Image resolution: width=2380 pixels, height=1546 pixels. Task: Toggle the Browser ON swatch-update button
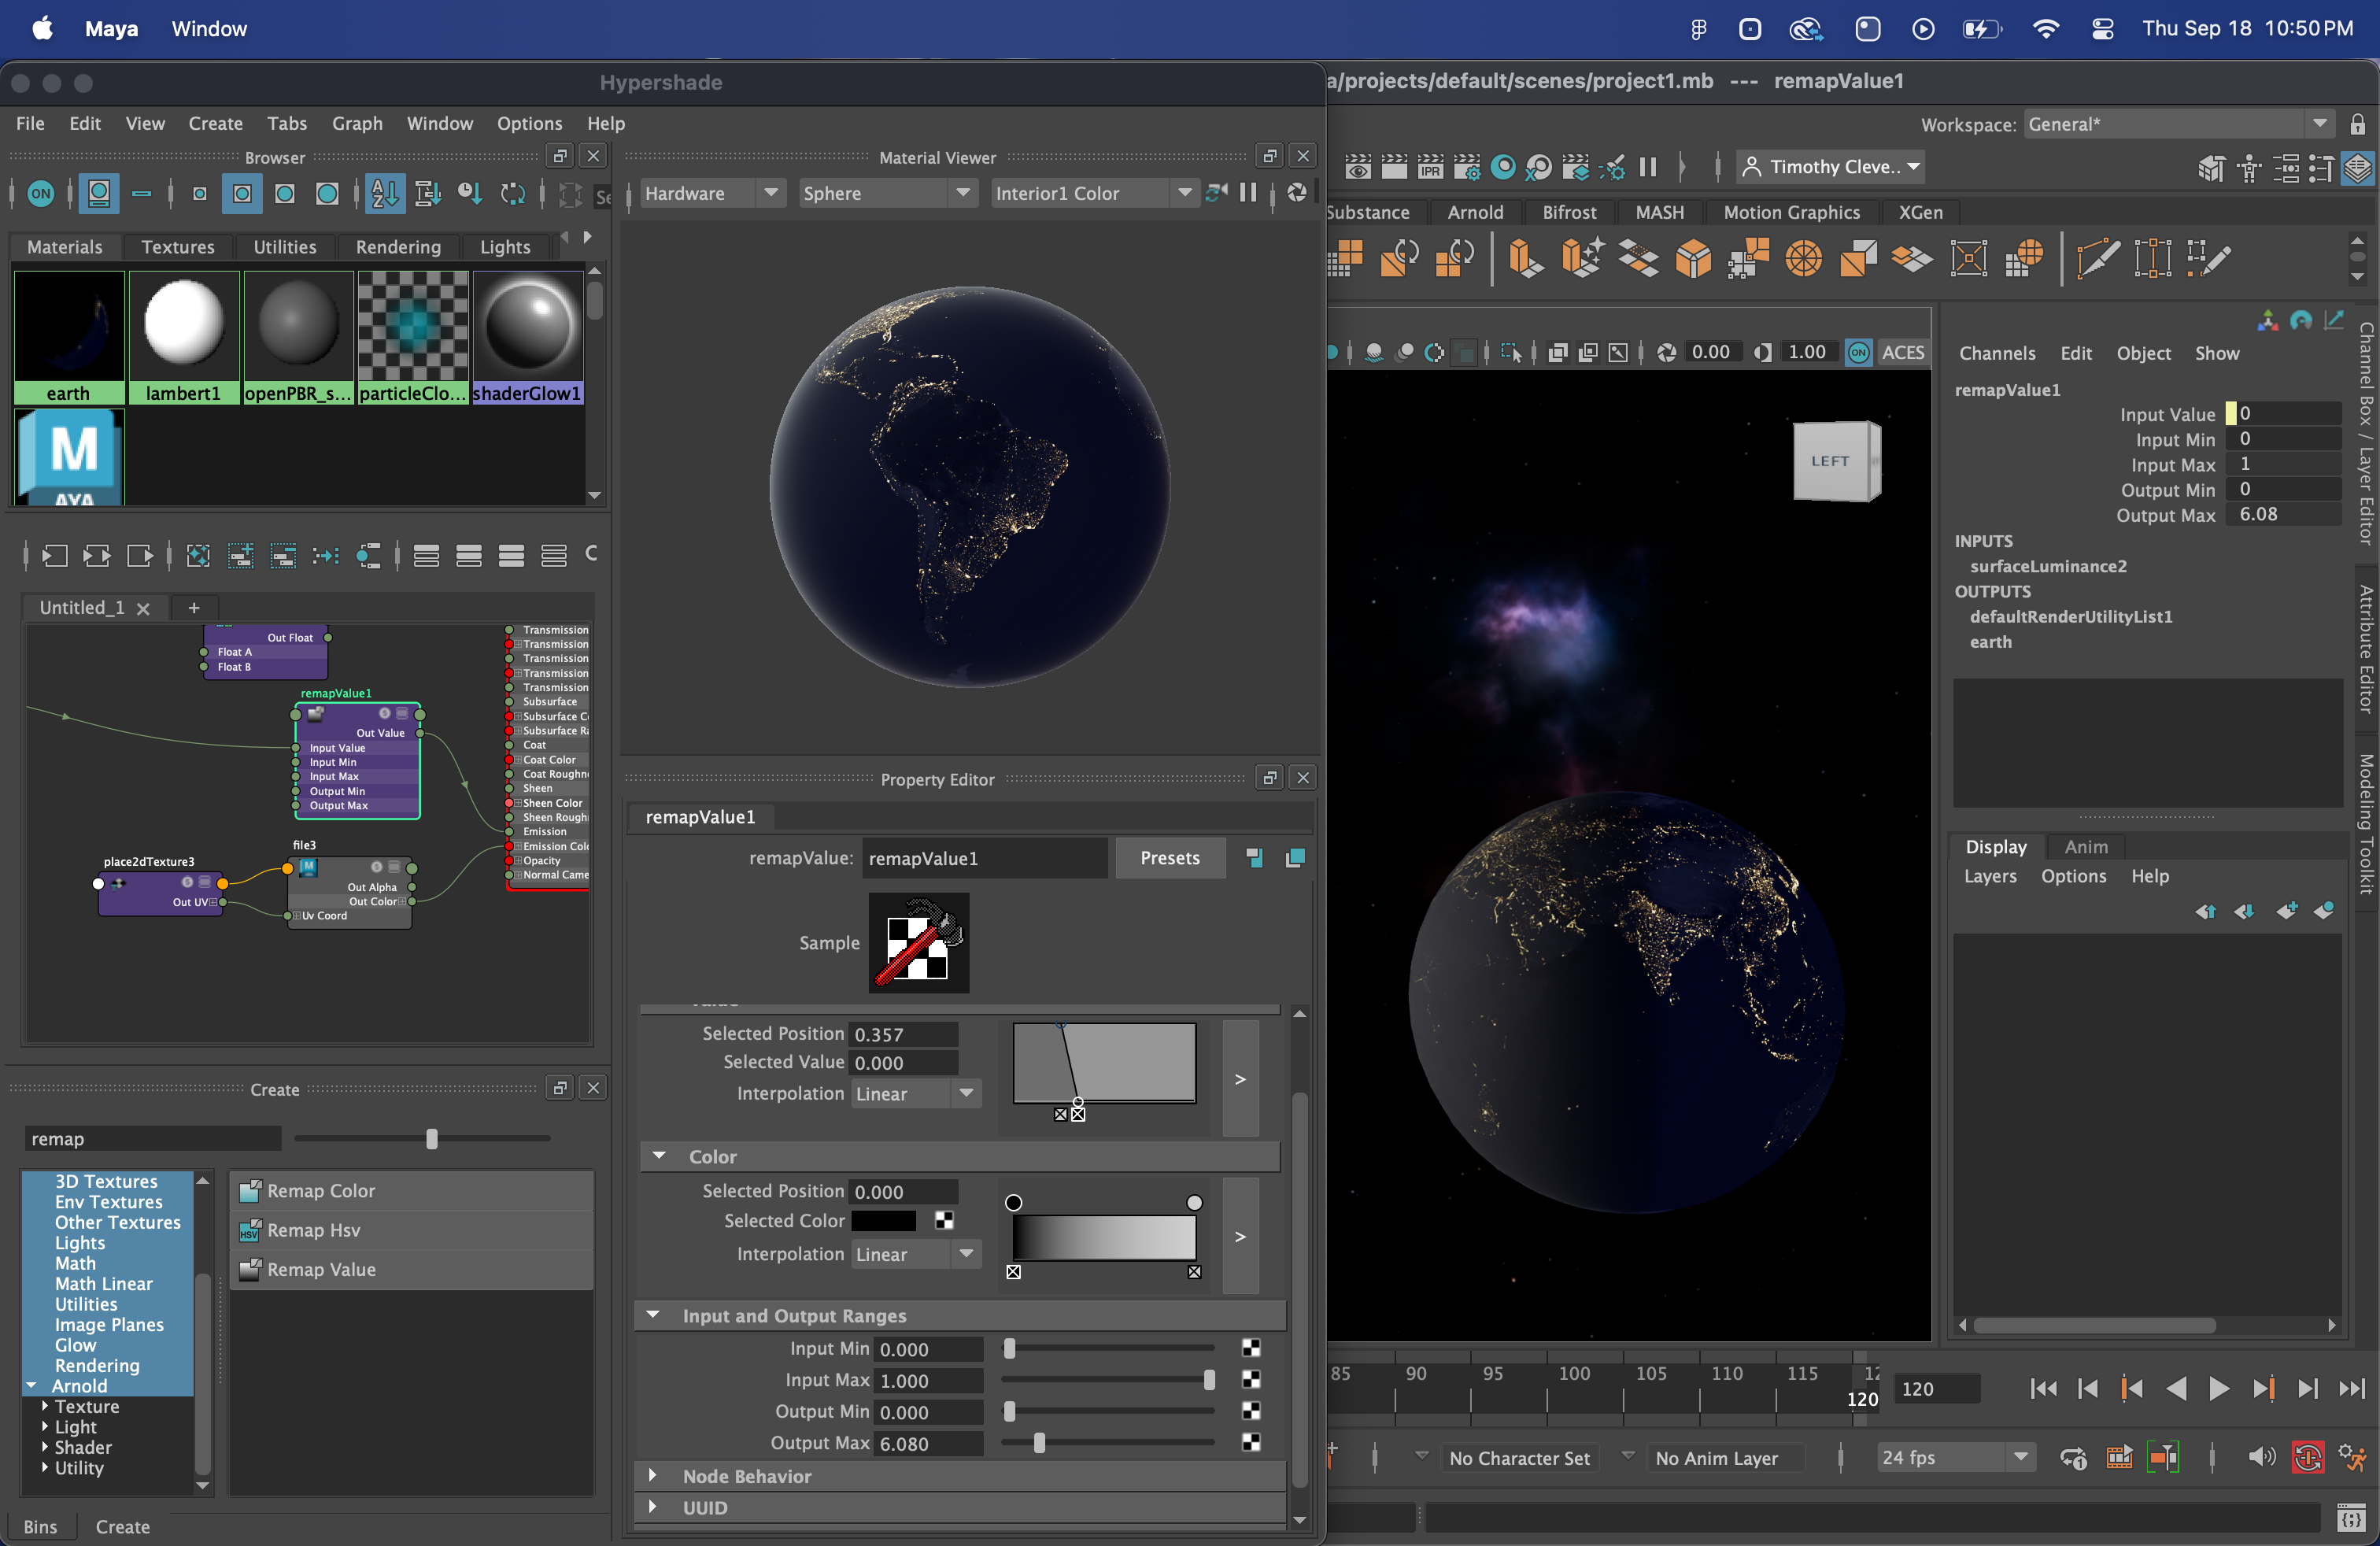click(x=41, y=194)
